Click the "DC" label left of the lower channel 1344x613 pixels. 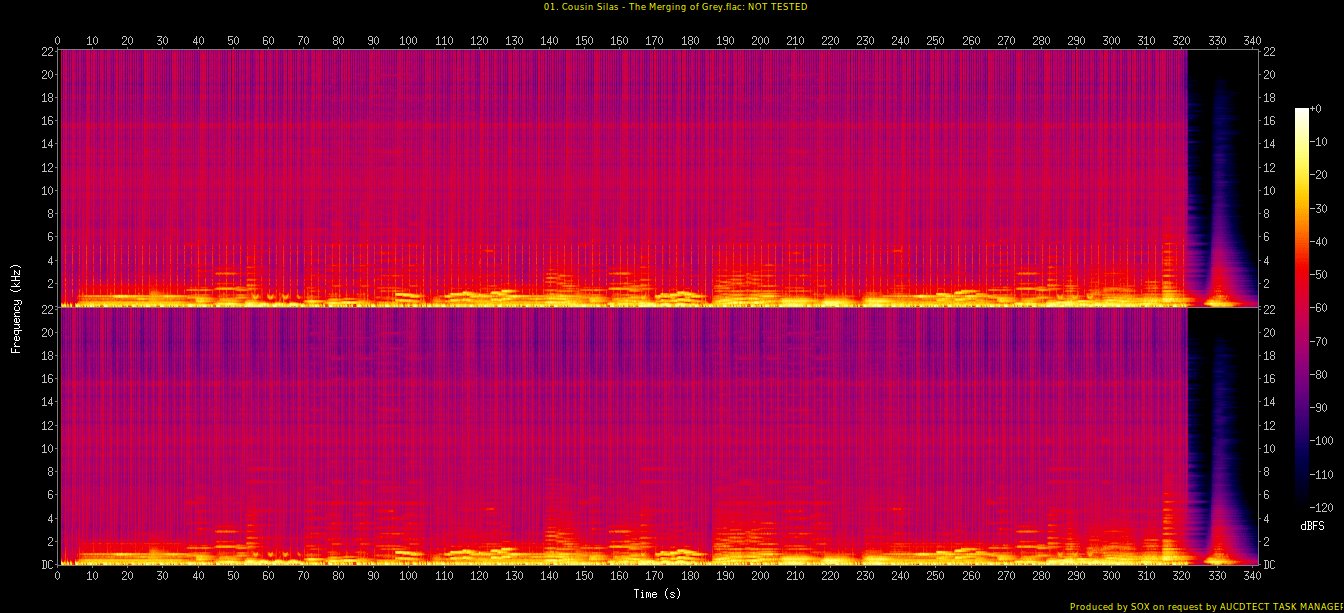[47, 565]
